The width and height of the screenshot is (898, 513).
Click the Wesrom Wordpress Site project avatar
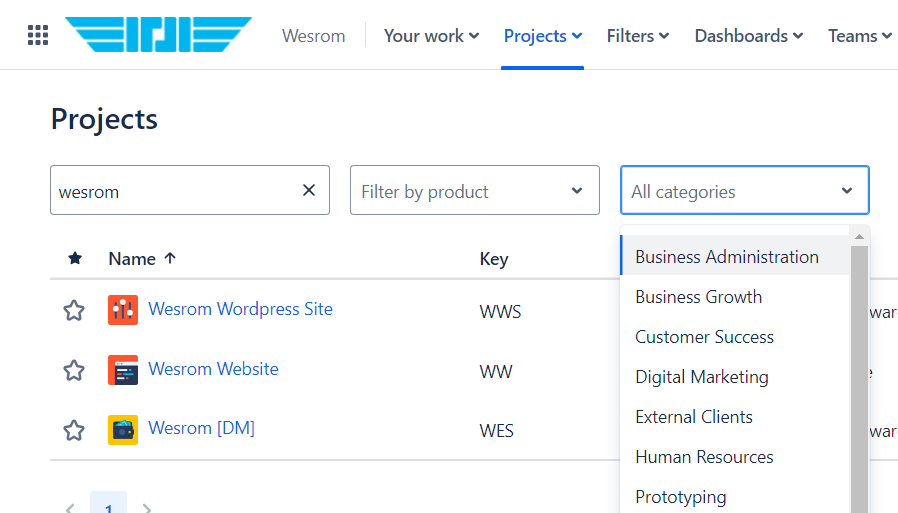[x=123, y=310]
